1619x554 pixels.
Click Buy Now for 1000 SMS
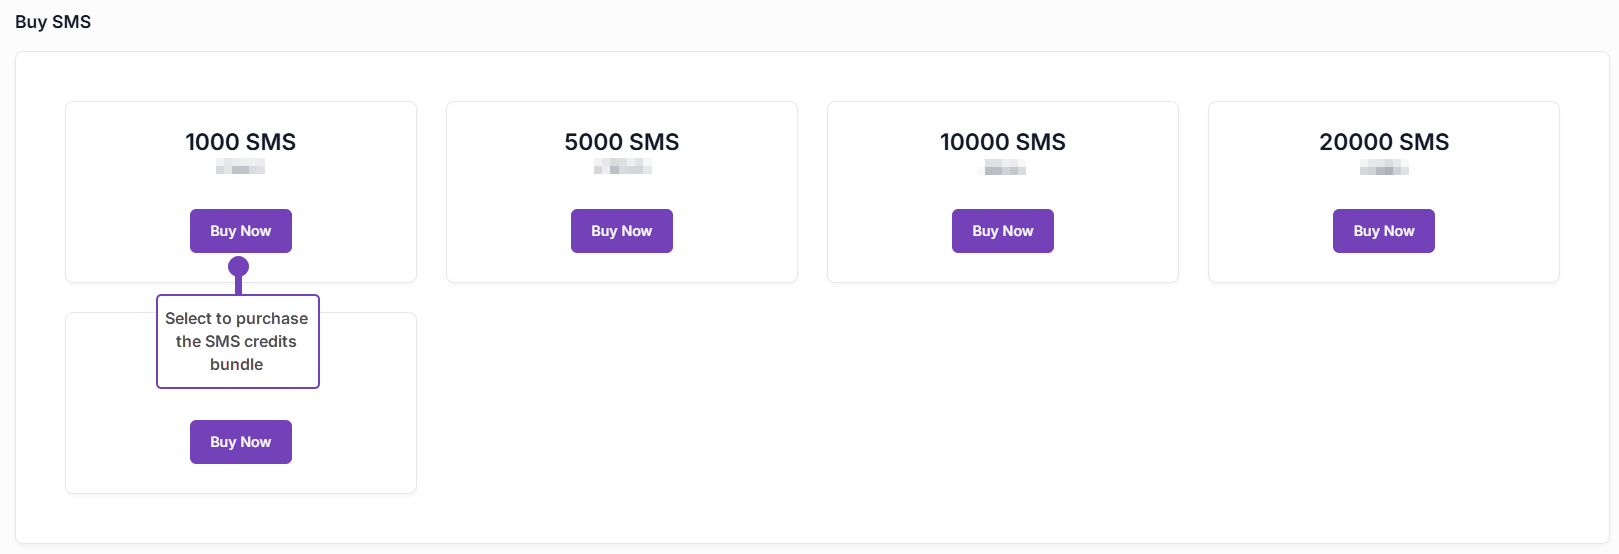click(x=240, y=231)
